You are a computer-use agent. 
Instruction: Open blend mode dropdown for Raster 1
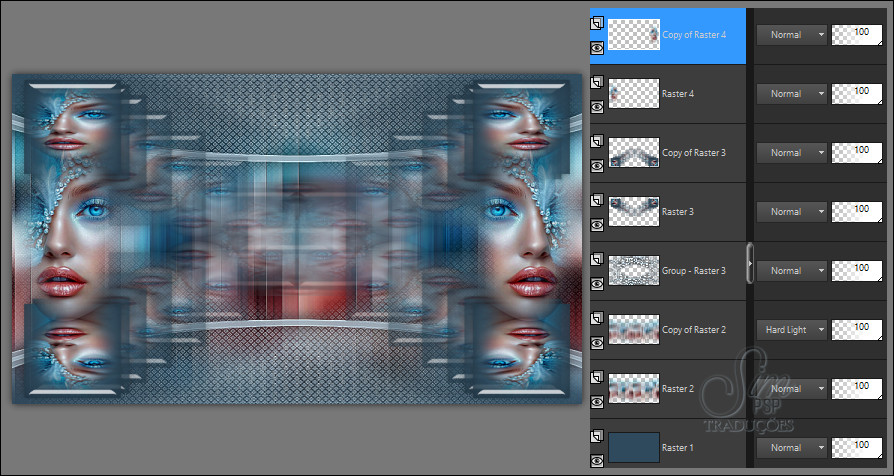click(x=792, y=447)
